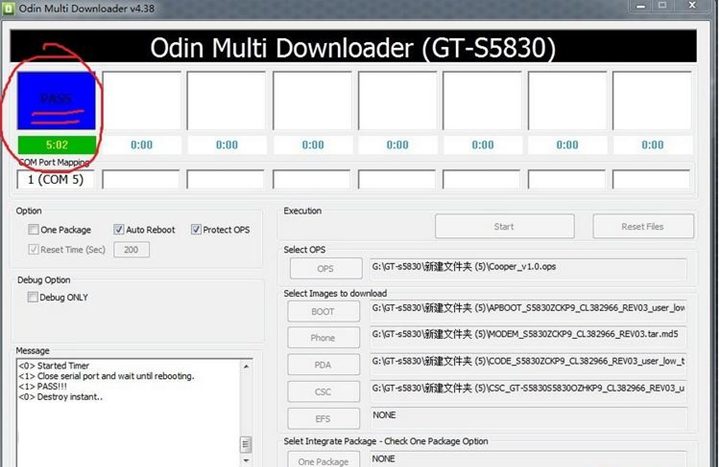Click the EFS NONE path field
The width and height of the screenshot is (719, 467).
pos(528,418)
